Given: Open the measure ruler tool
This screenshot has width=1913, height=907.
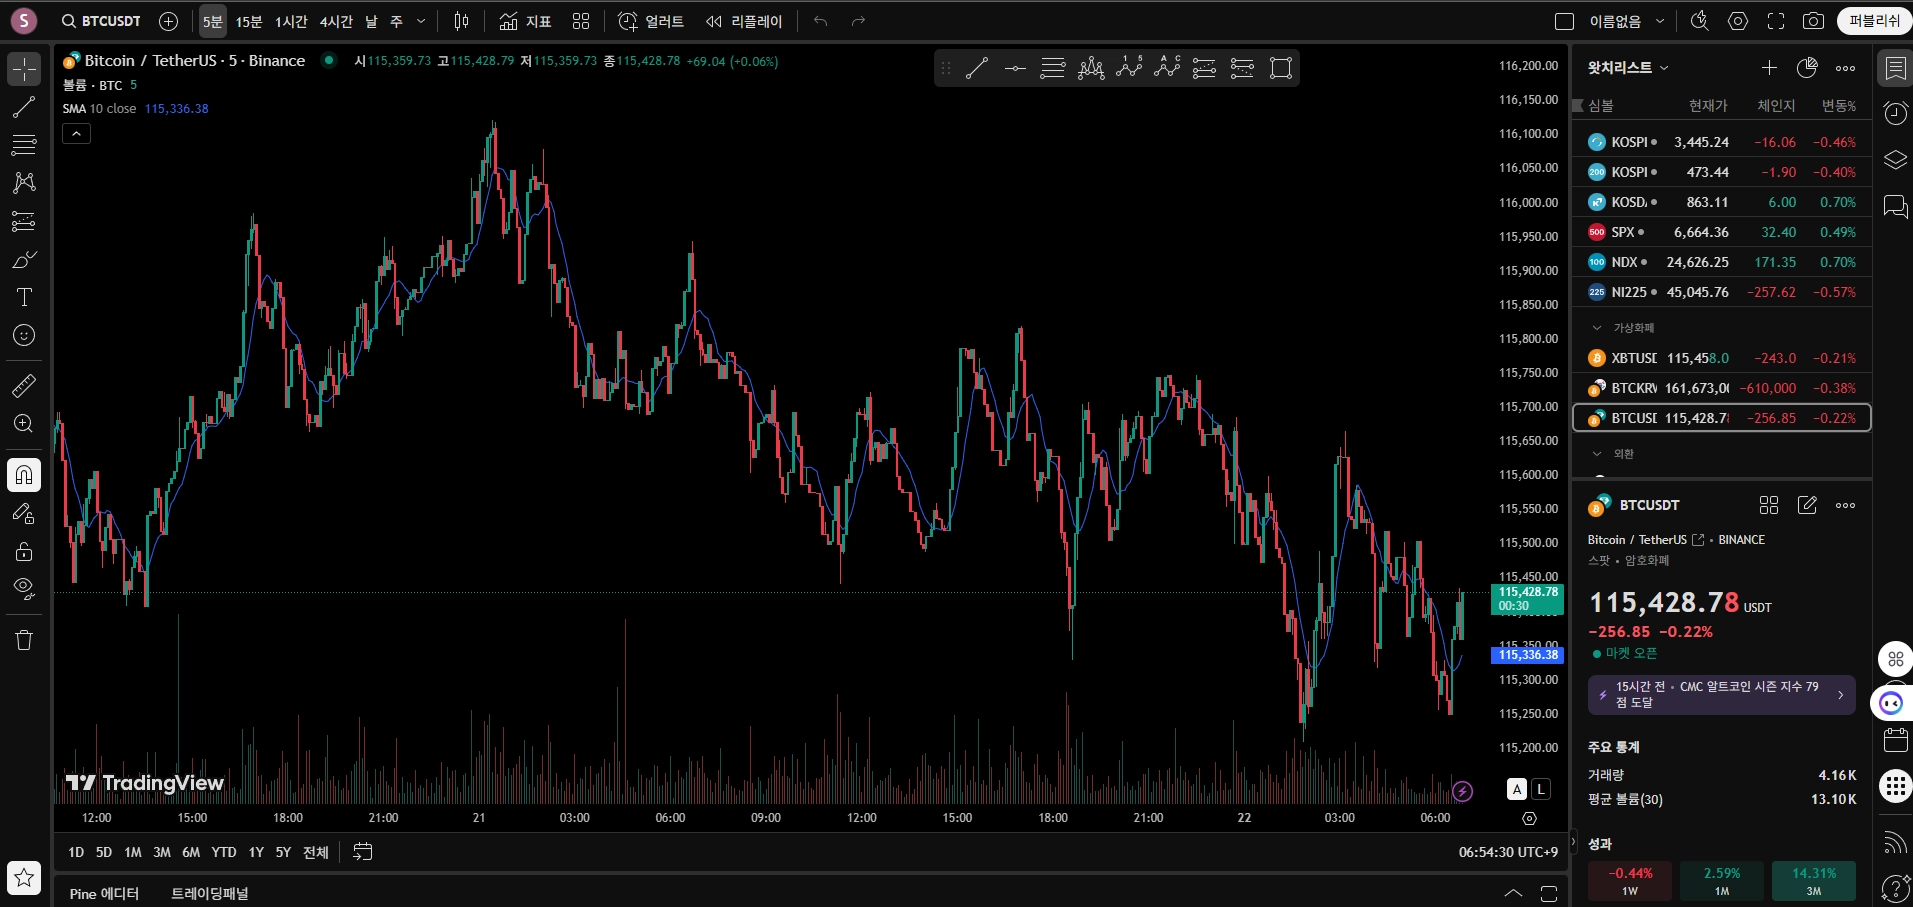Looking at the screenshot, I should tap(24, 385).
